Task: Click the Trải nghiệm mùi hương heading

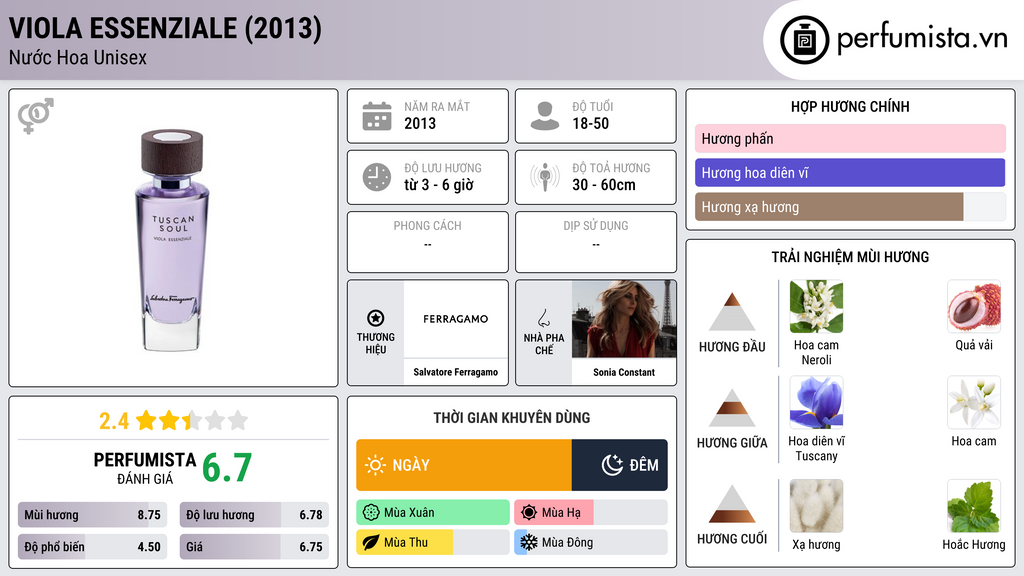Action: [850, 257]
